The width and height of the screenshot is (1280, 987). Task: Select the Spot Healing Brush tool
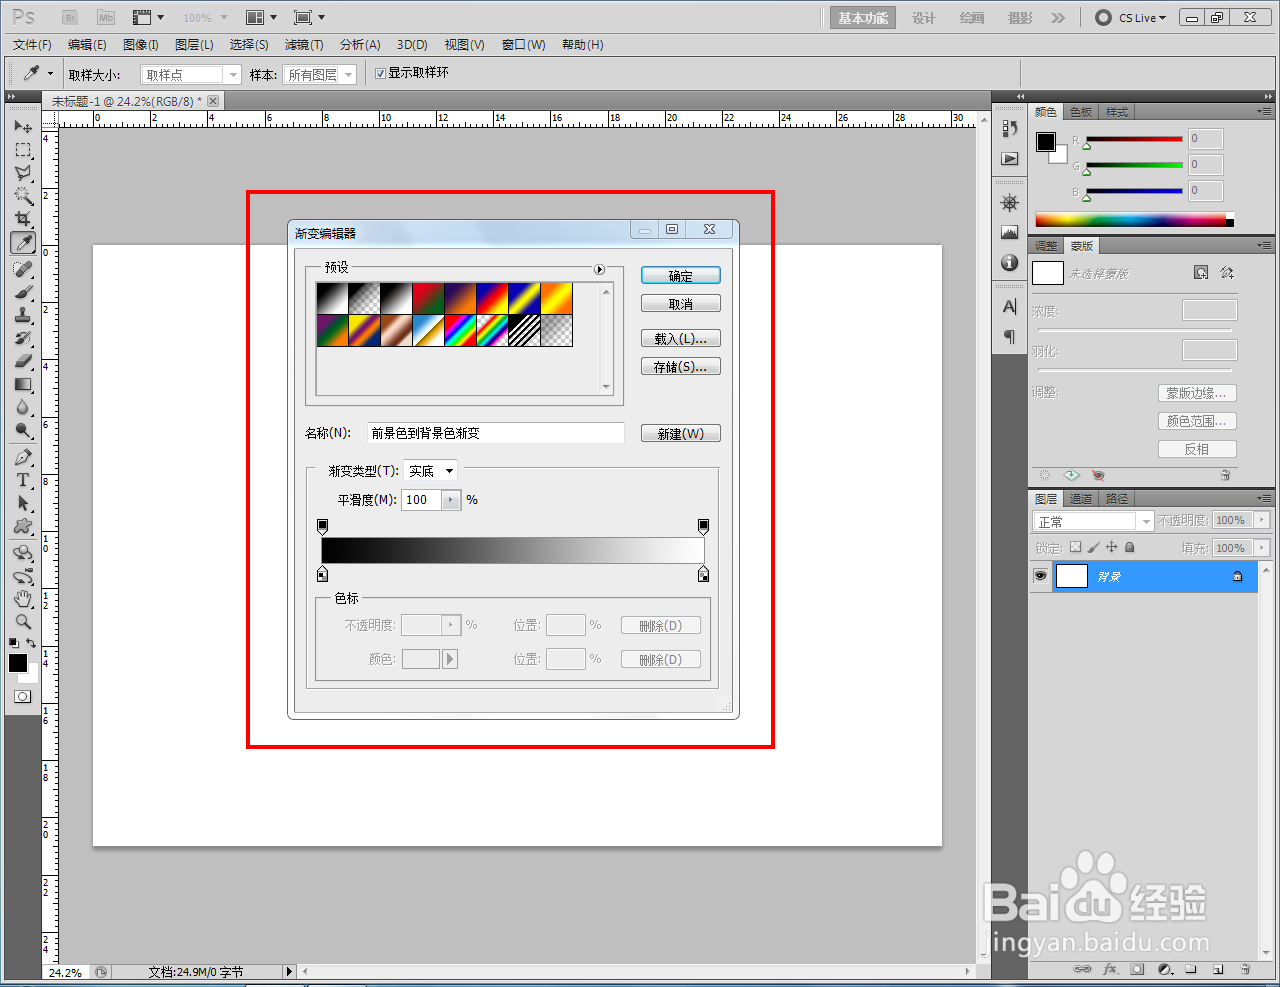pyautogui.click(x=23, y=269)
